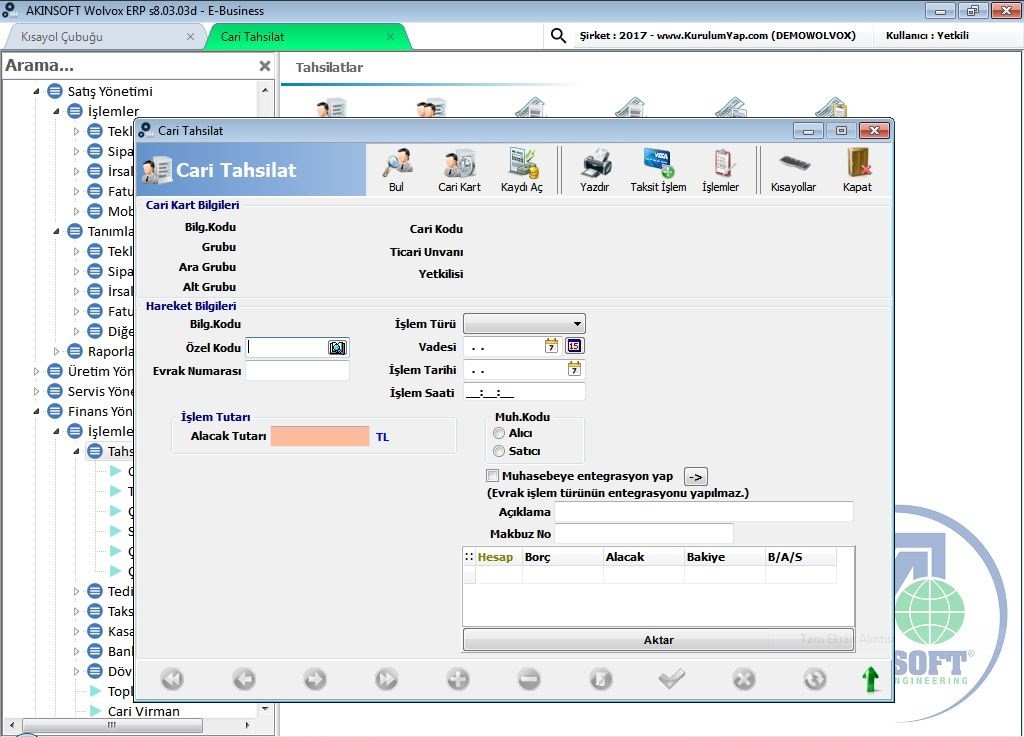Click the magnifier search icon beside Şirket
Screen dimensions: 1024x737
558,35
